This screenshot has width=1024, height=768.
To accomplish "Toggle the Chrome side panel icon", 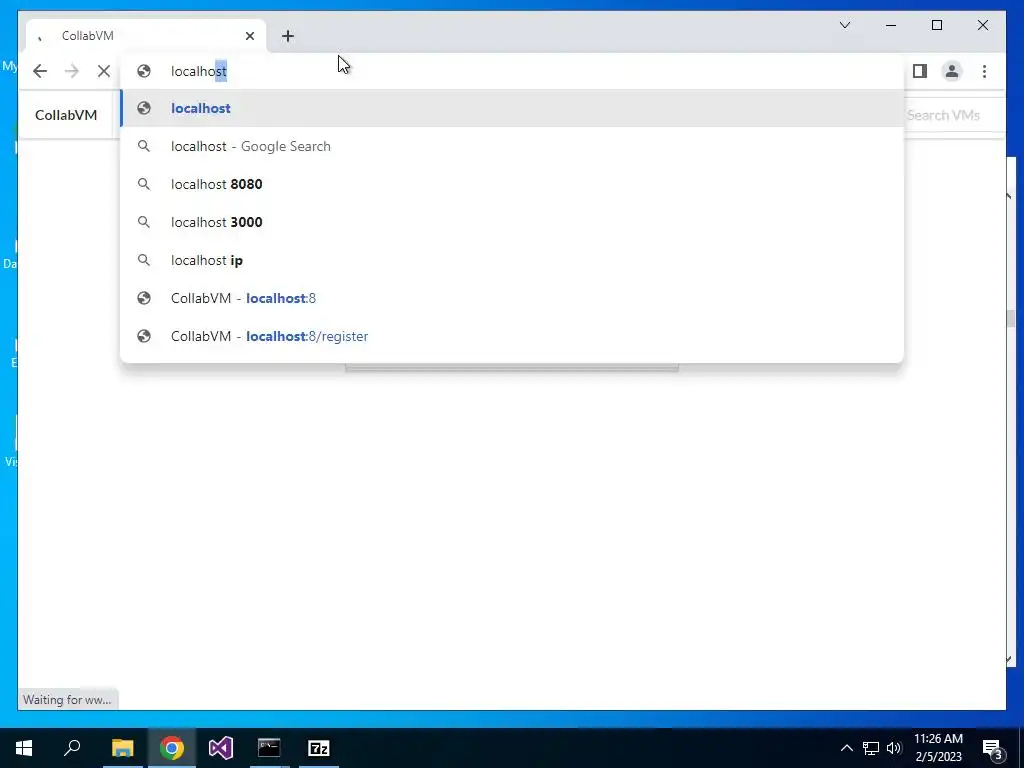I will click(920, 71).
